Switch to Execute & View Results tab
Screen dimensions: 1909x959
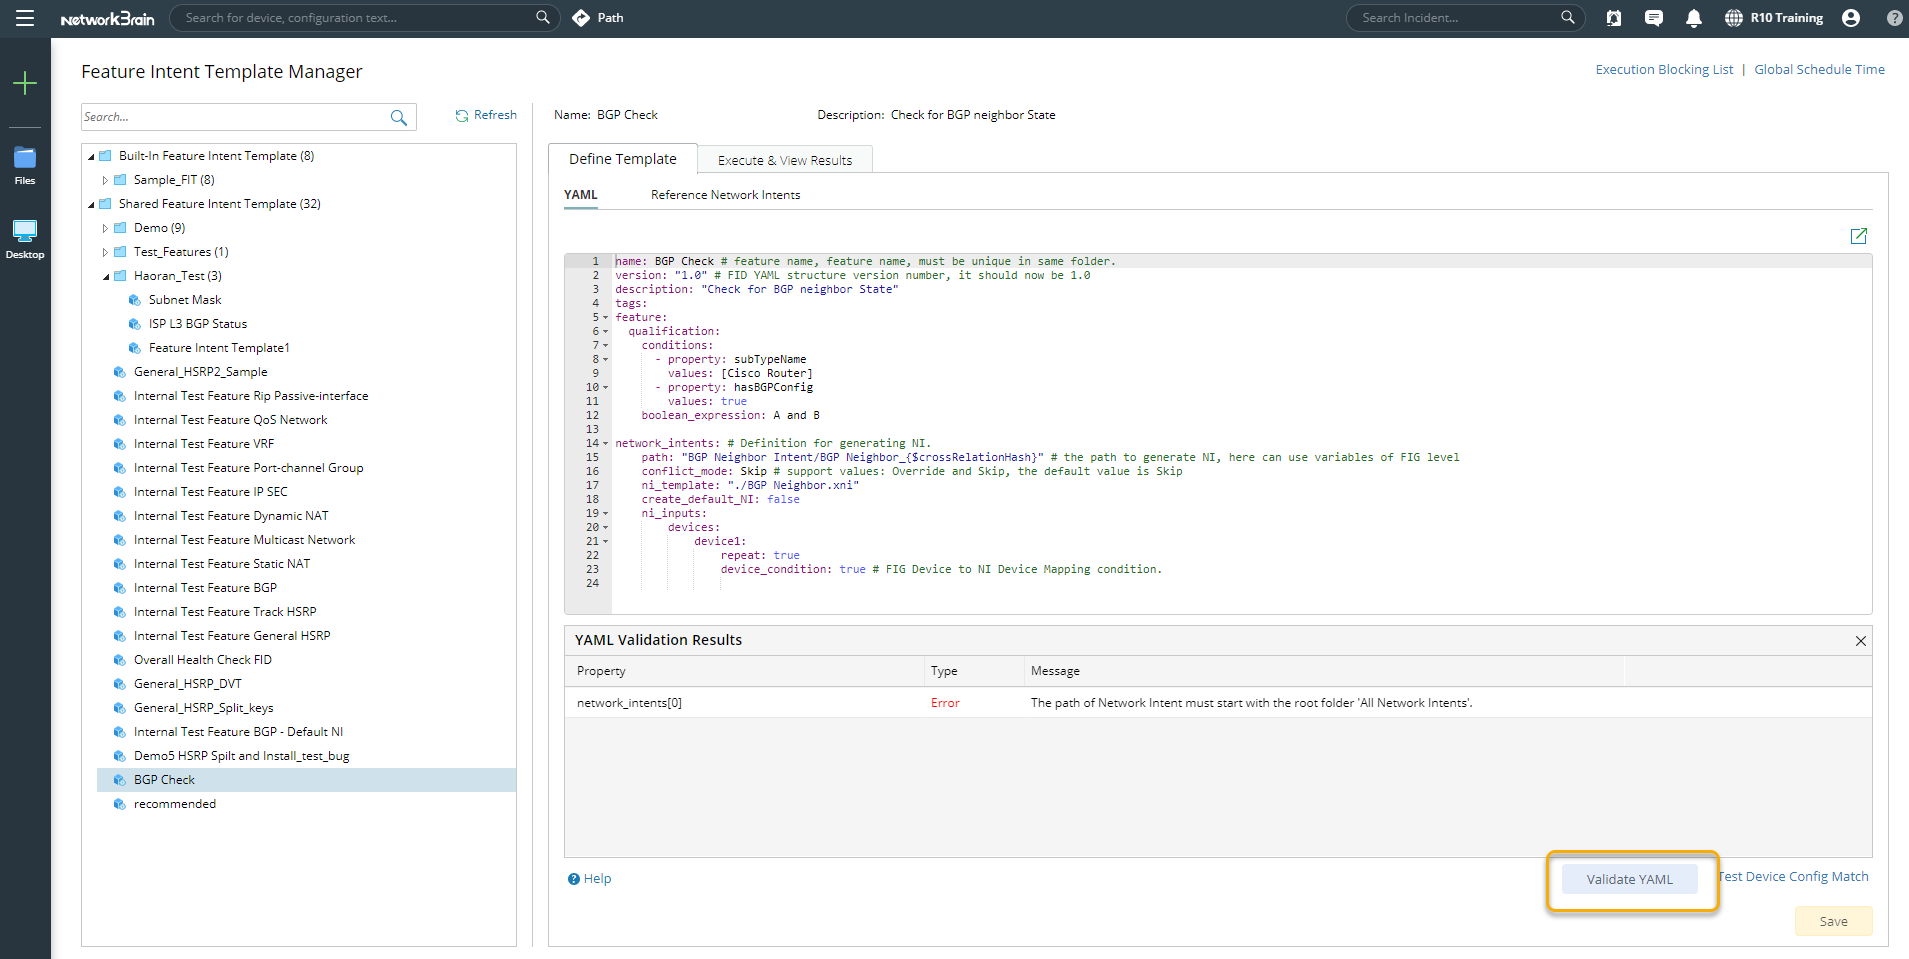point(784,160)
